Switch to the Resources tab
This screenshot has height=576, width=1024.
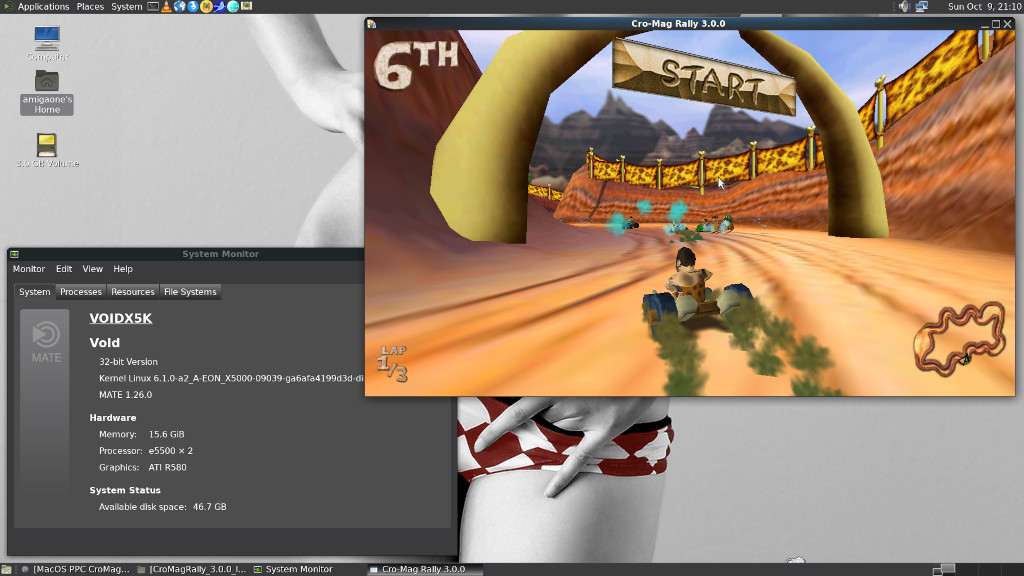pos(133,292)
